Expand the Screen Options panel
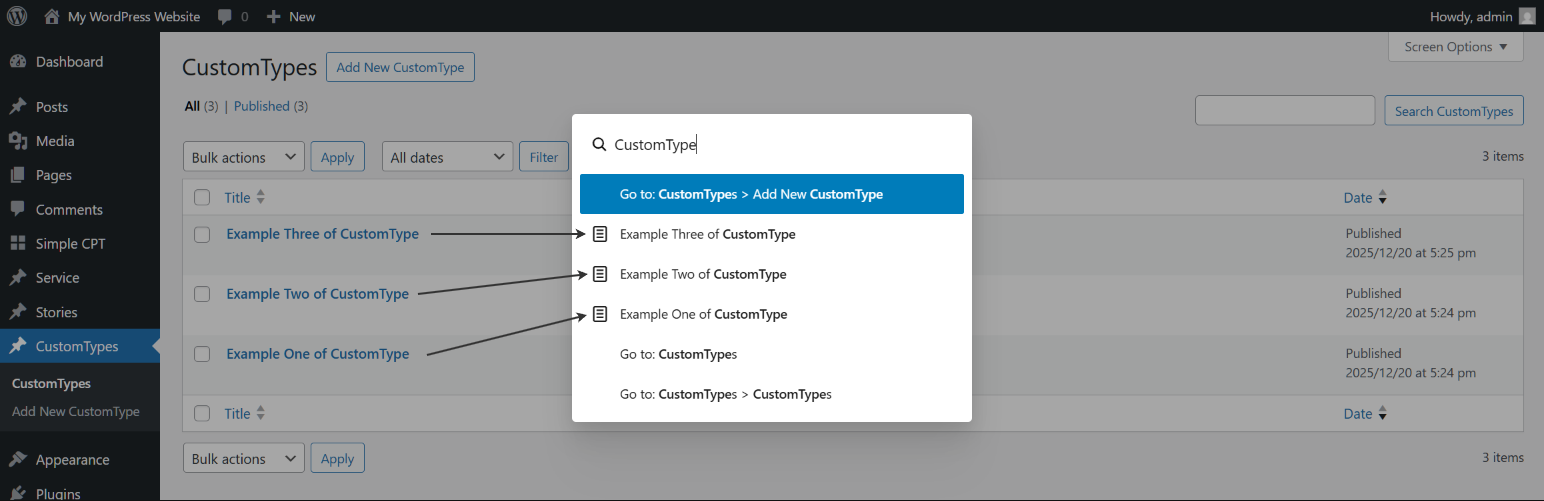The width and height of the screenshot is (1544, 501). pos(1455,47)
